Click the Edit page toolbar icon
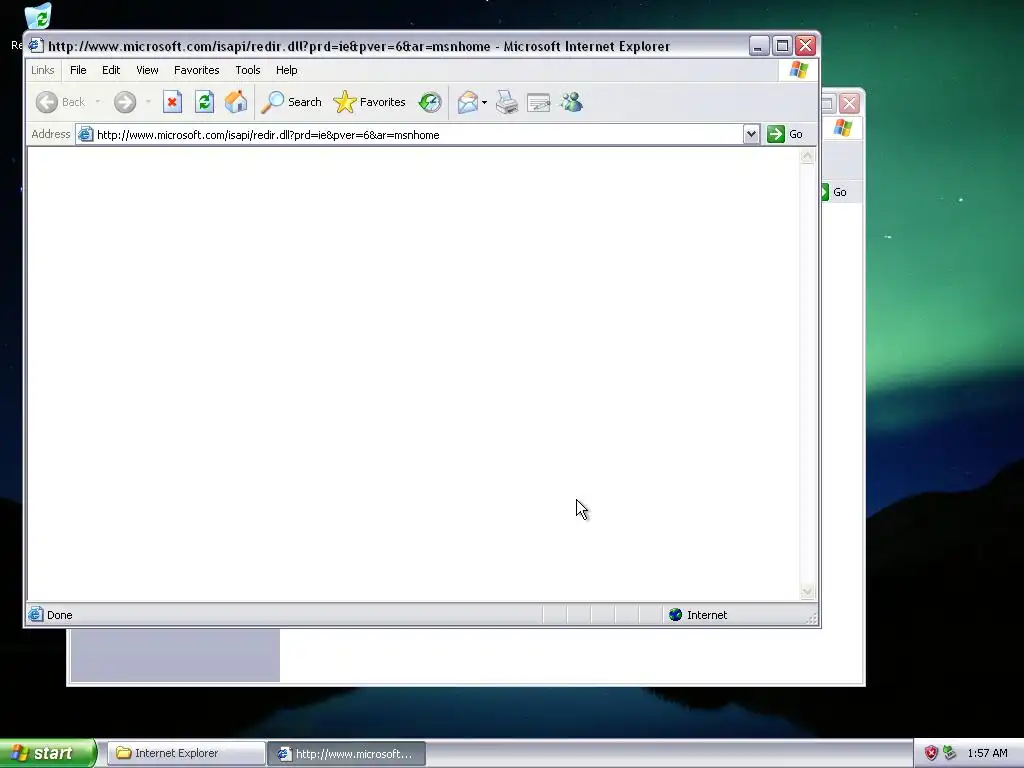Screen dimensions: 1024x768 pyautogui.click(x=539, y=102)
